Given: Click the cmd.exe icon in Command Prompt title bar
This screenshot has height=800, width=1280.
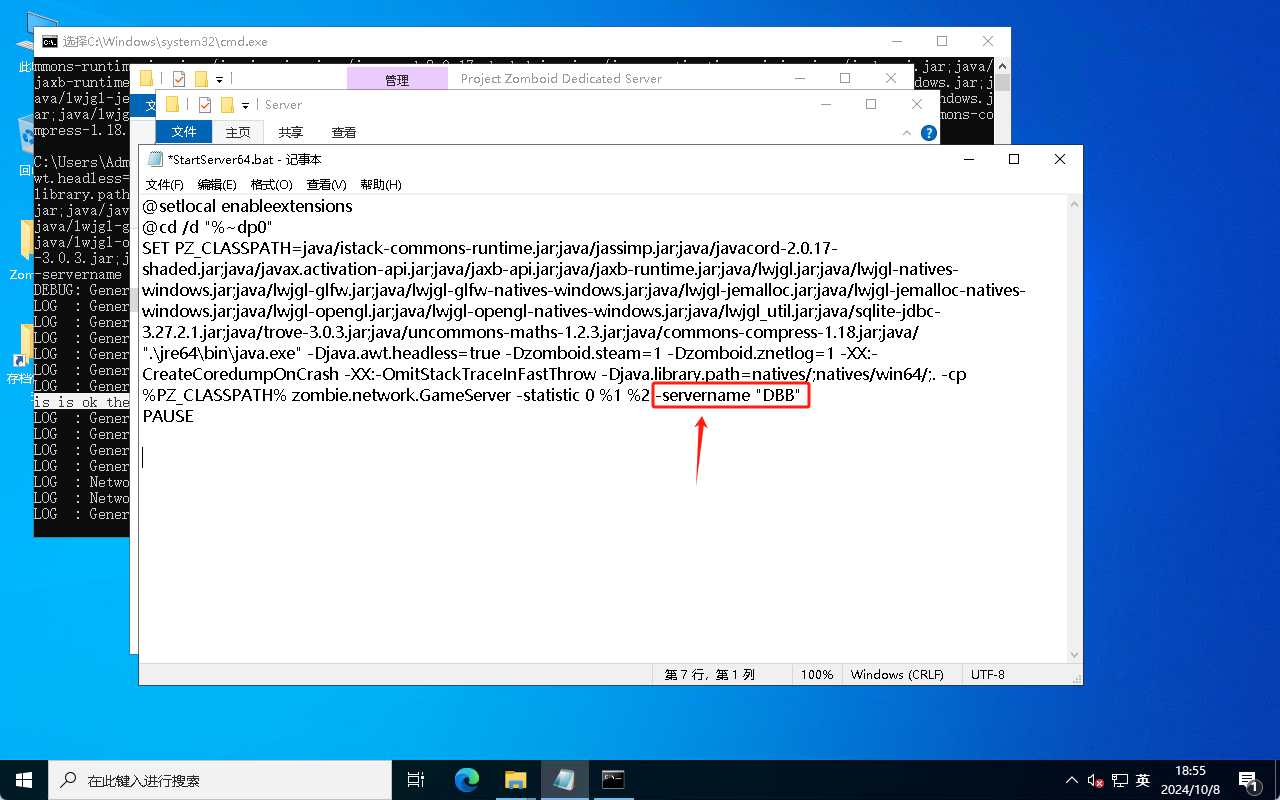Looking at the screenshot, I should pos(49,42).
